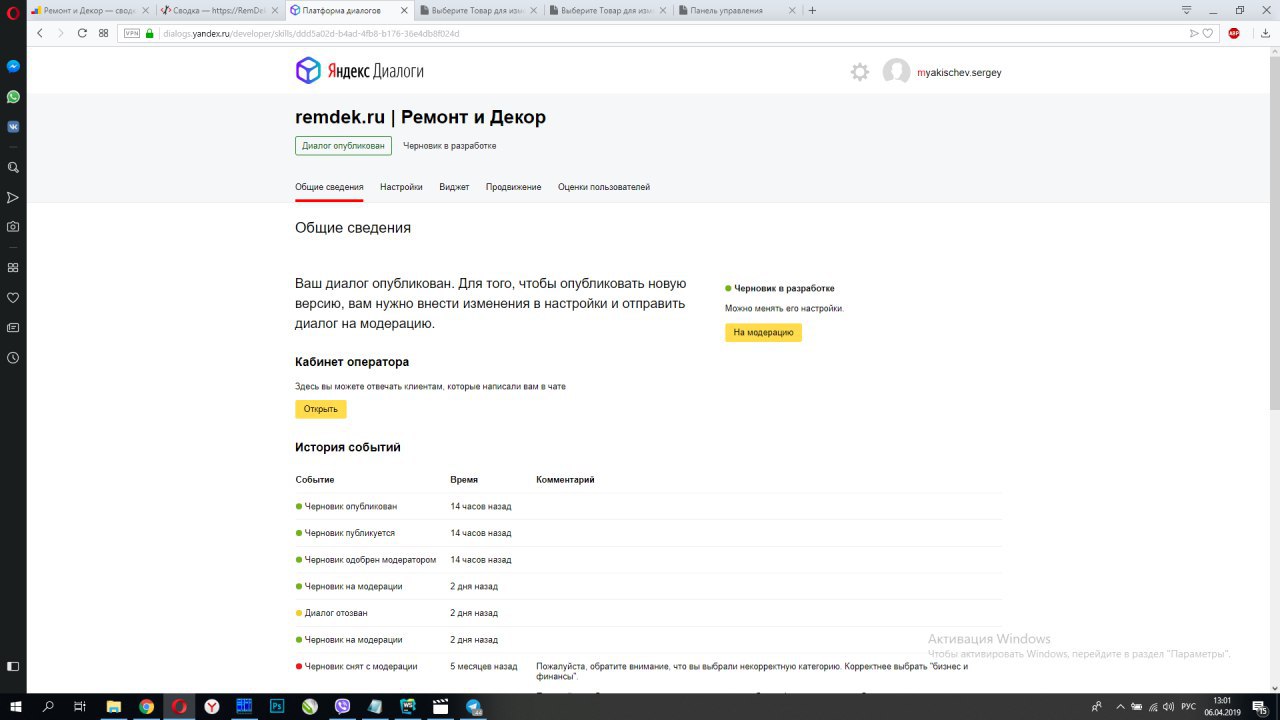This screenshot has height=720, width=1280.
Task: Click Открыть to open operator cabinet
Action: 321,409
